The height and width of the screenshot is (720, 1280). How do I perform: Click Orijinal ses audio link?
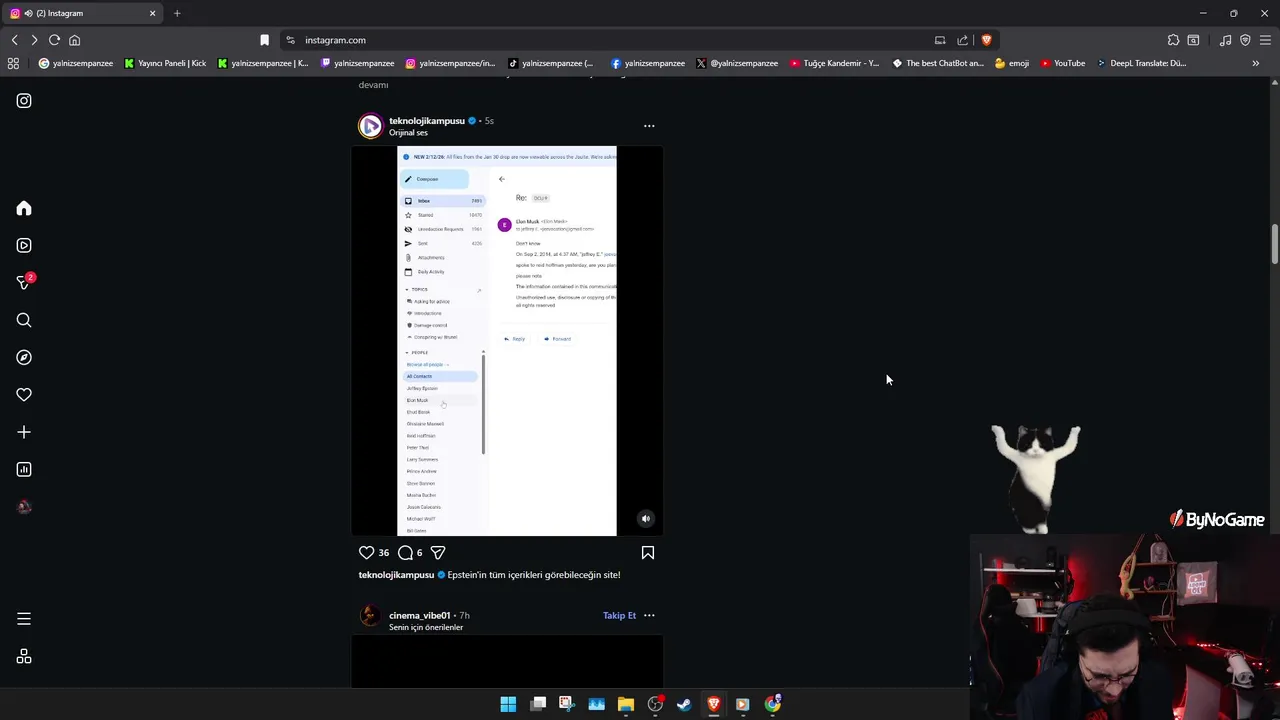[x=408, y=132]
